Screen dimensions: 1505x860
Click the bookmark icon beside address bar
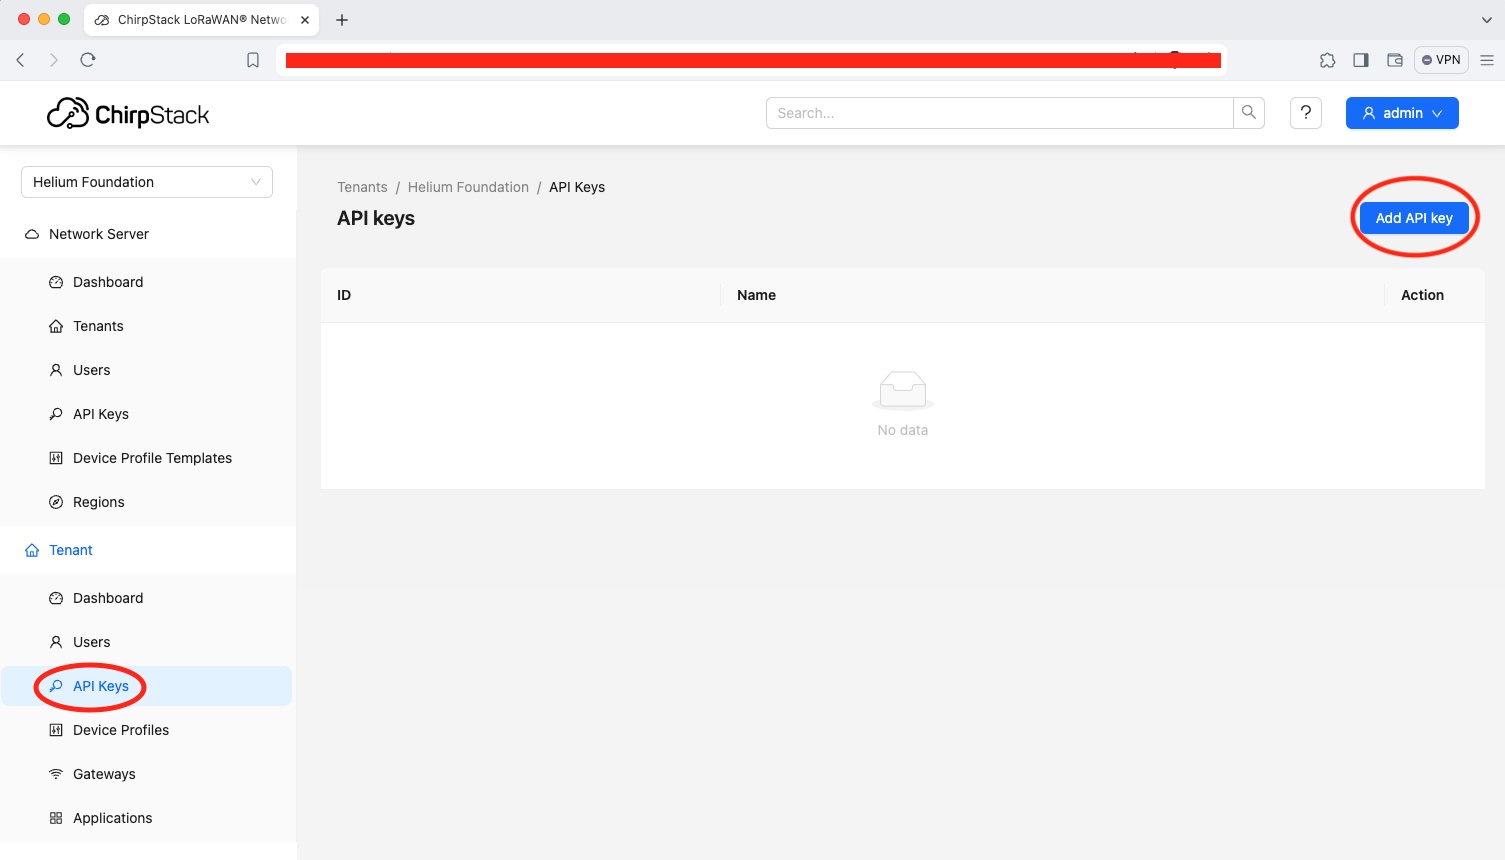(x=253, y=60)
